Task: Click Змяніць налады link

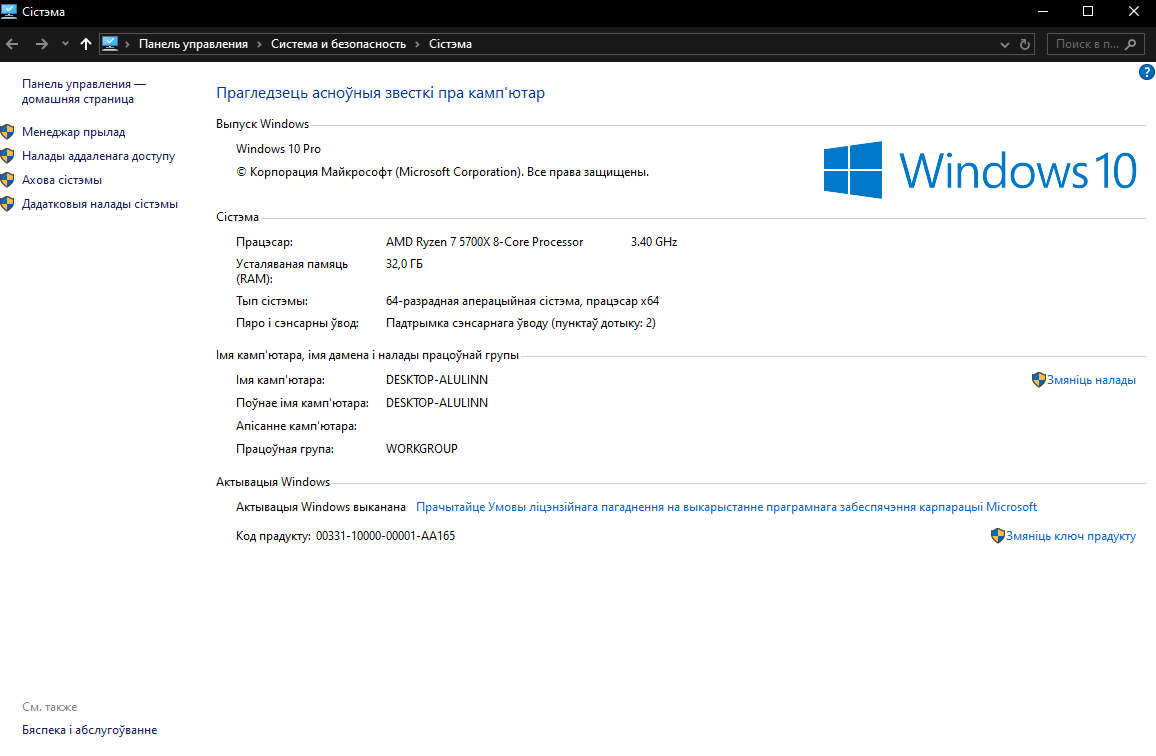Action: [1091, 381]
